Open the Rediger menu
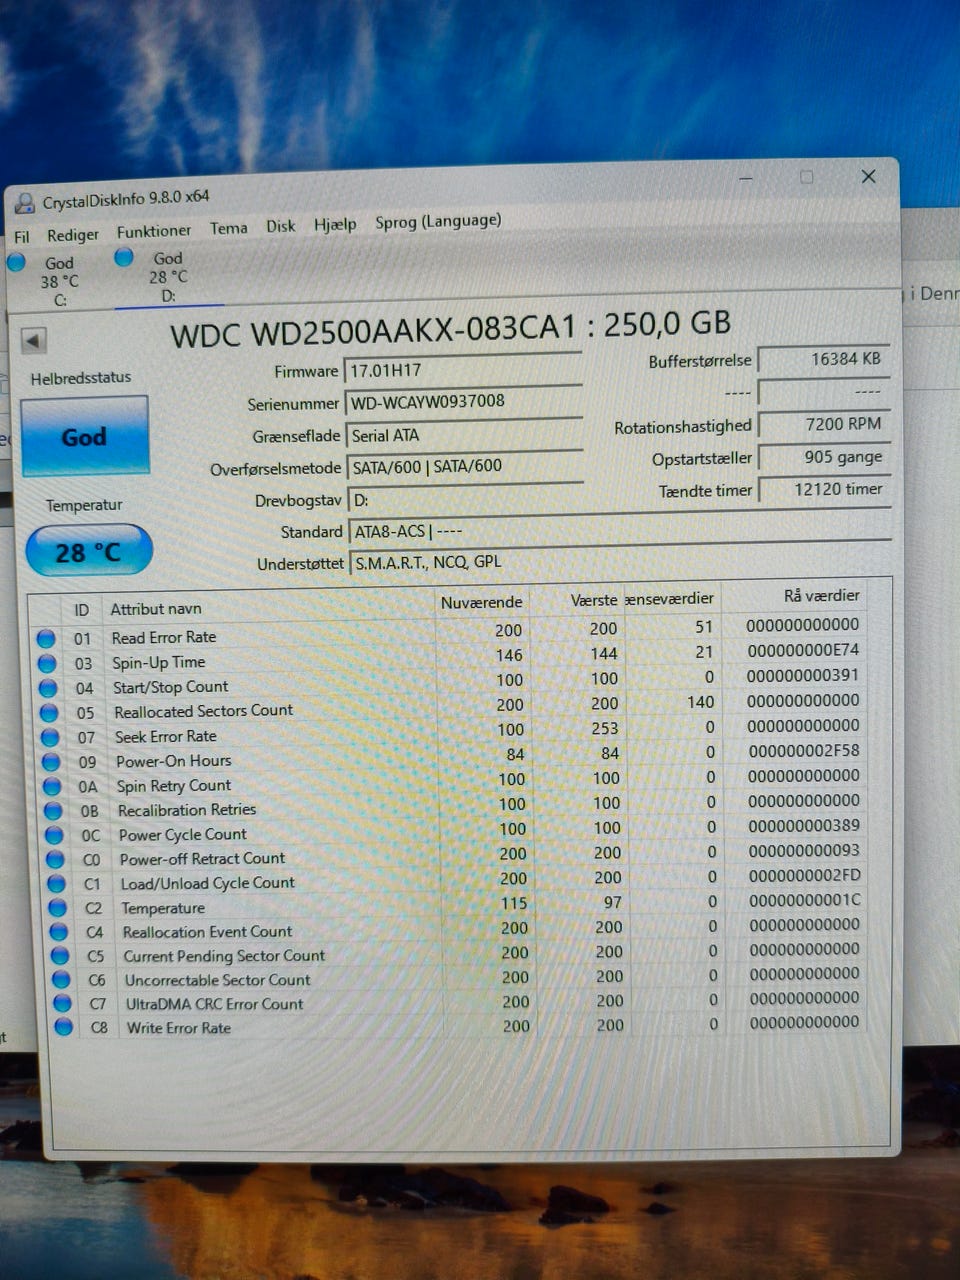The width and height of the screenshot is (960, 1280). pos(73,235)
